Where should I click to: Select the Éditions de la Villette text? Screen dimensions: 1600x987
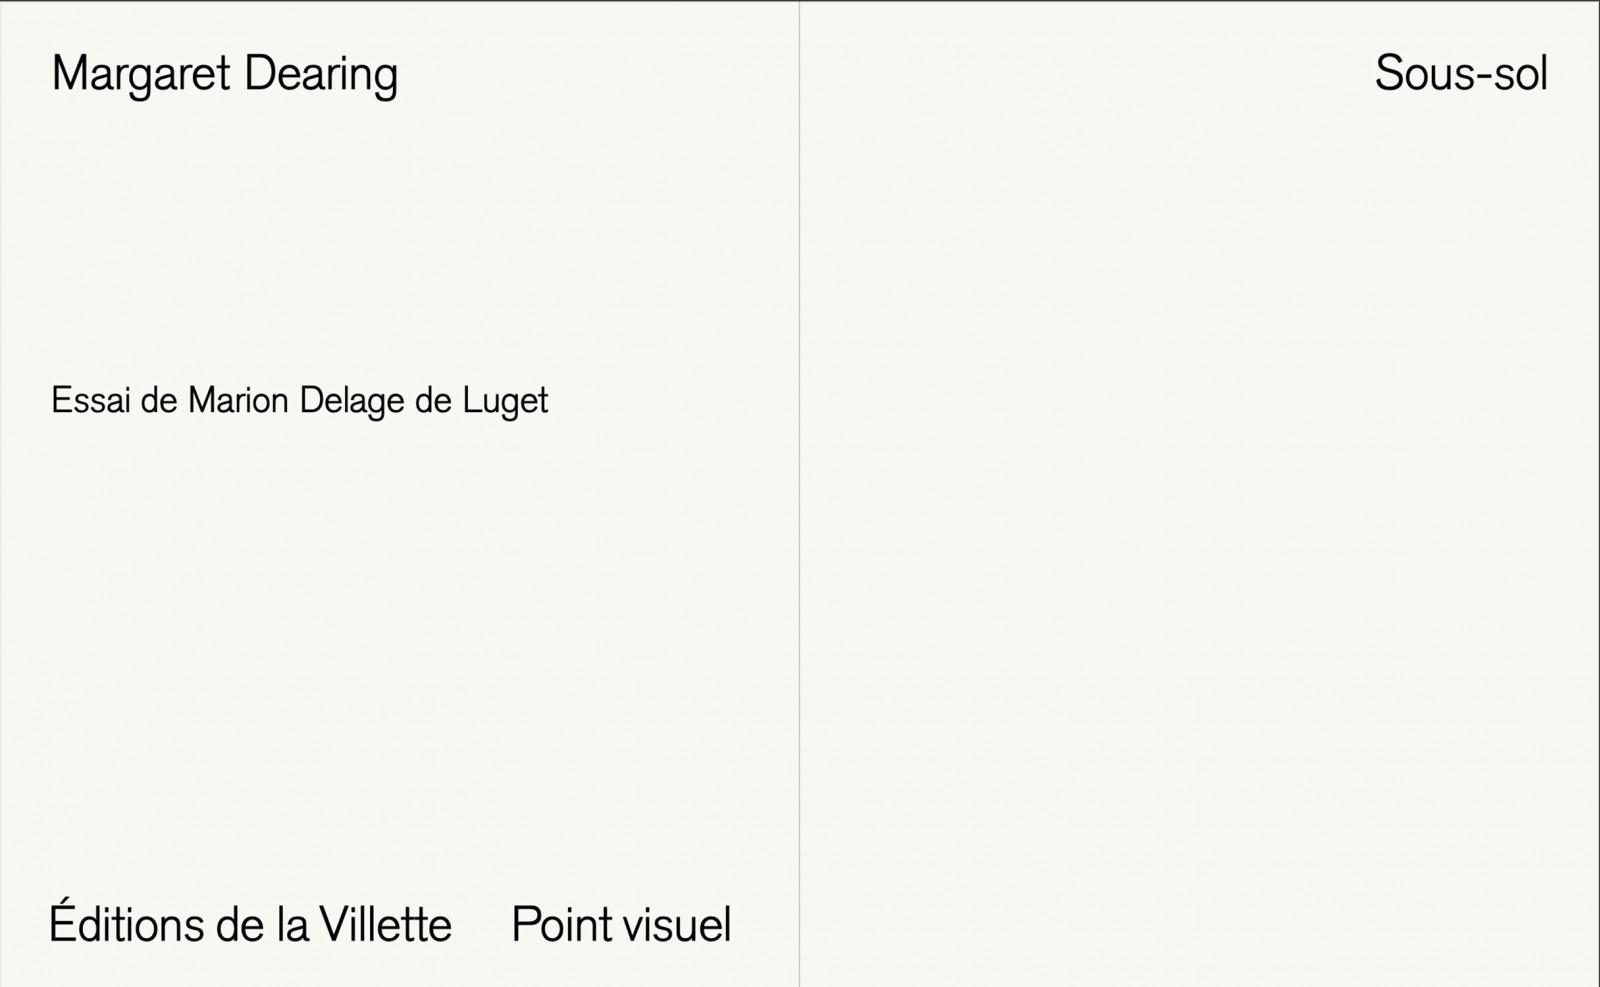(250, 922)
